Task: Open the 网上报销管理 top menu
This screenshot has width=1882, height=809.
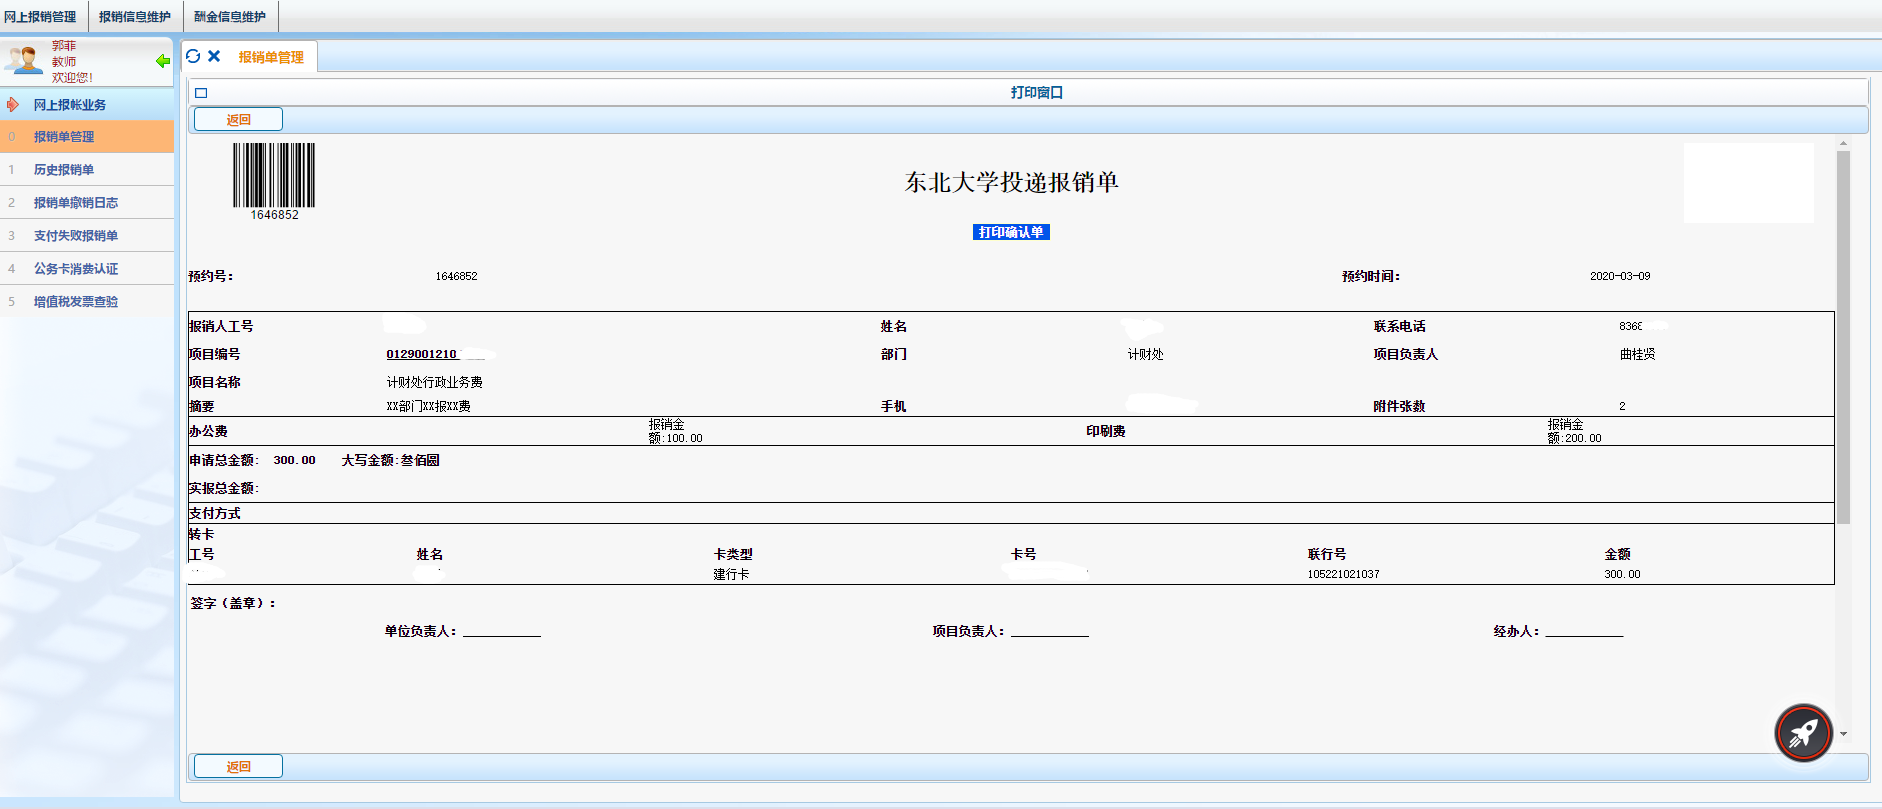Action: tap(41, 17)
